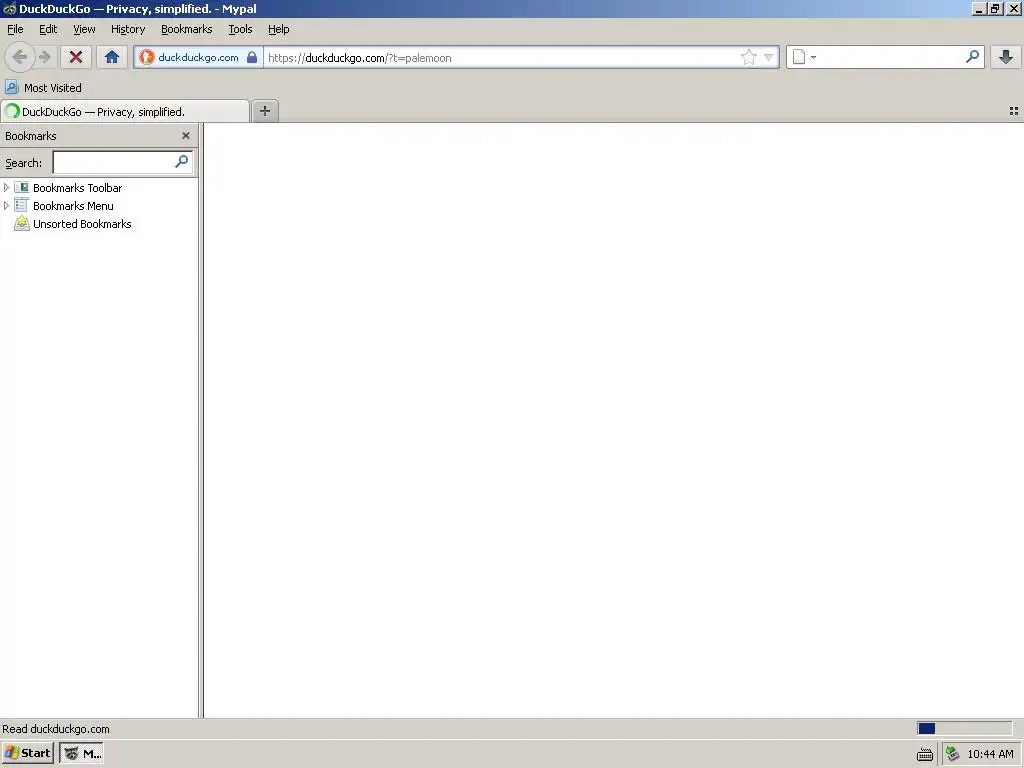This screenshot has width=1024, height=768.
Task: Click the on-screen keyboard tray icon
Action: pos(925,754)
